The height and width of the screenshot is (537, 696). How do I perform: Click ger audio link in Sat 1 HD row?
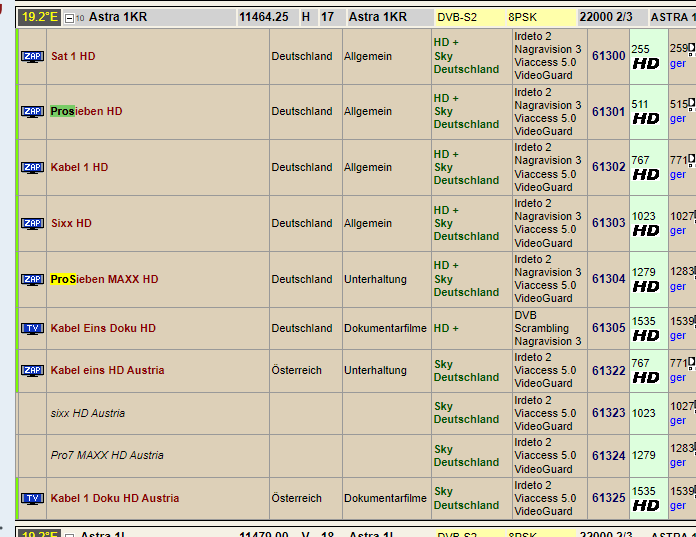coord(678,64)
